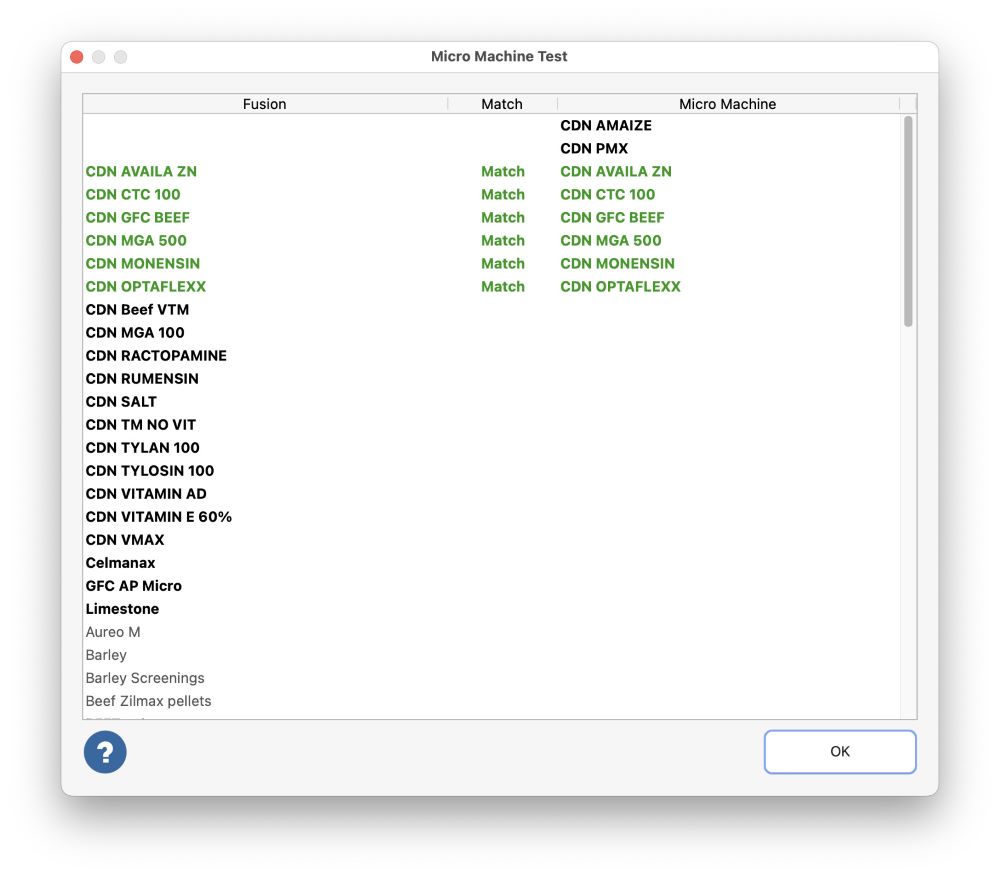Select CDN MONENSIN in the Micro Machine column
Image resolution: width=1000 pixels, height=877 pixels.
coord(617,263)
